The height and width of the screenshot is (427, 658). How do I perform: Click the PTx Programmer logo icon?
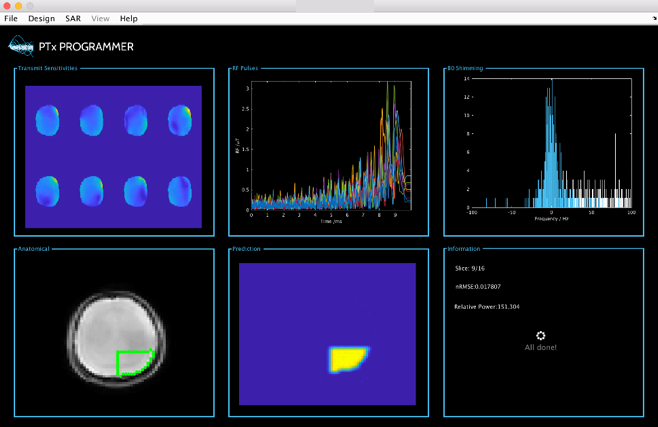pos(21,46)
